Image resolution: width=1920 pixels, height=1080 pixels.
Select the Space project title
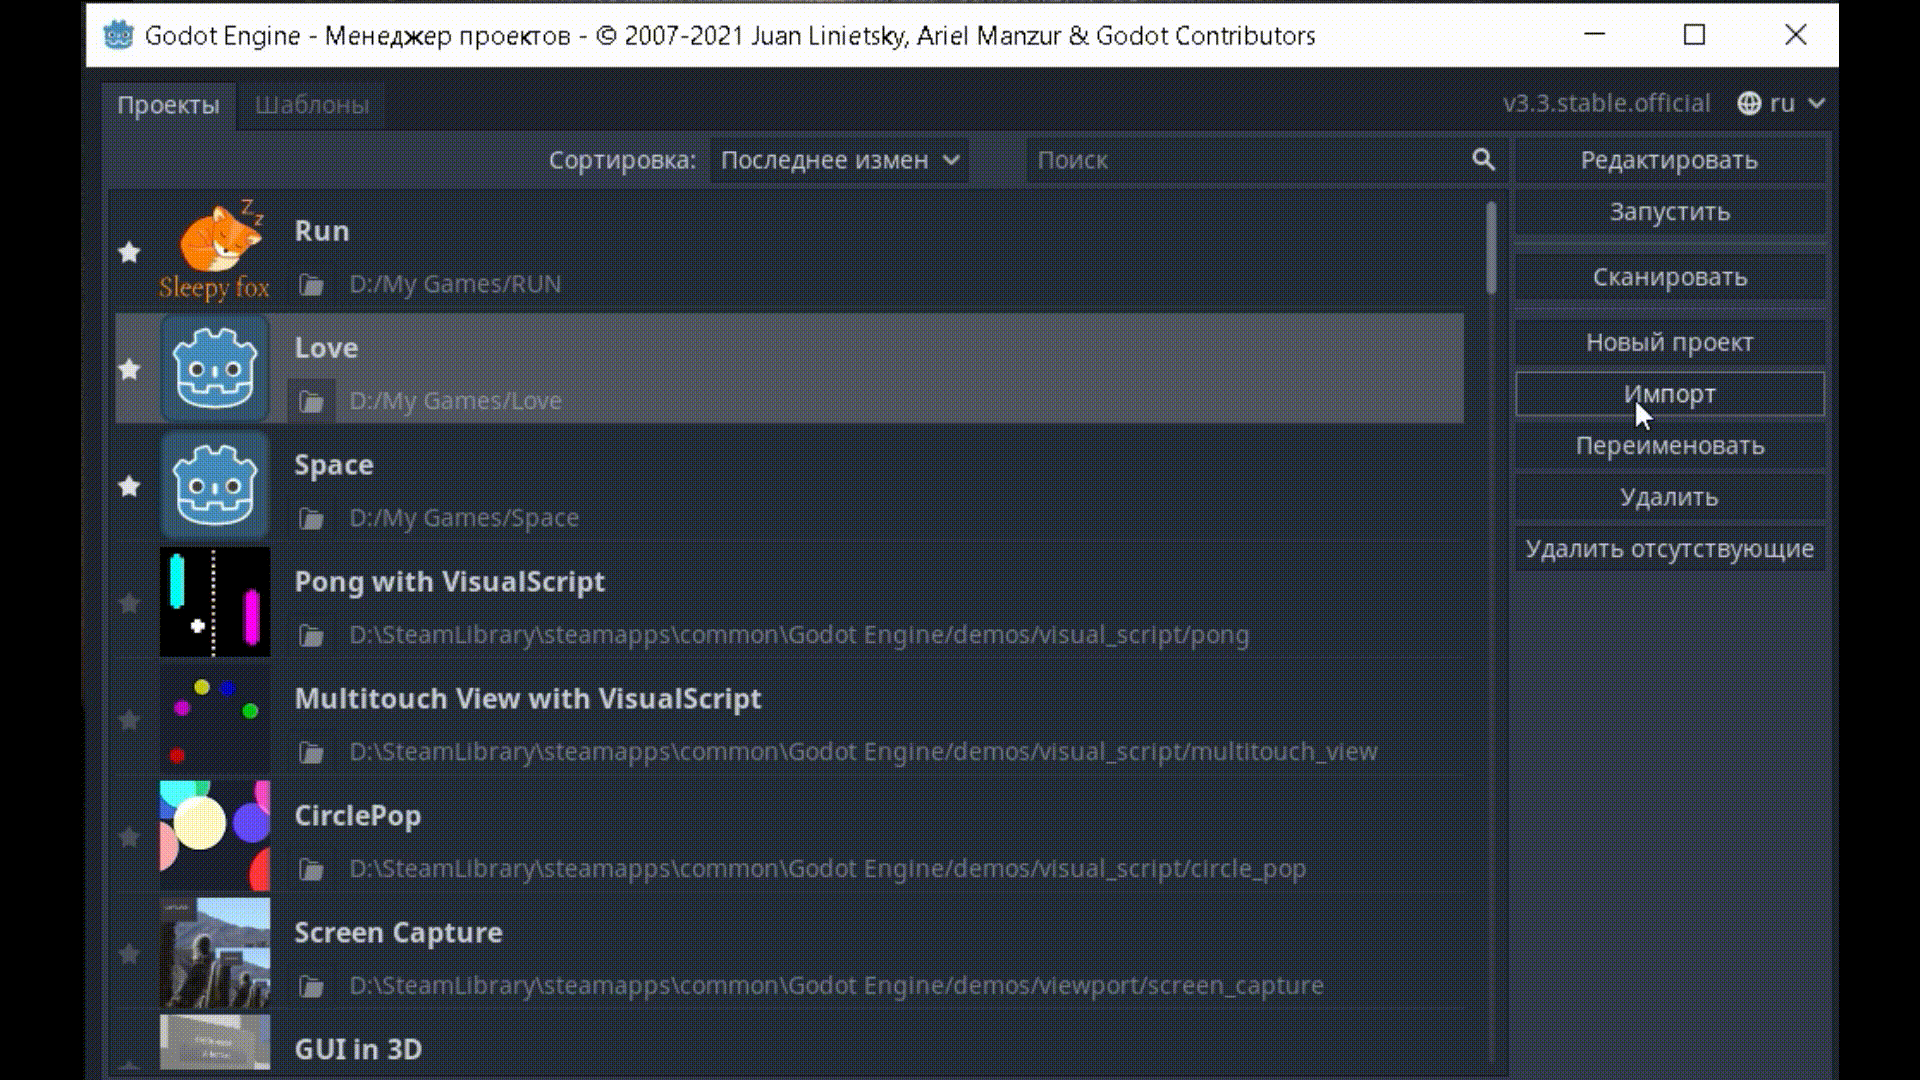(334, 465)
